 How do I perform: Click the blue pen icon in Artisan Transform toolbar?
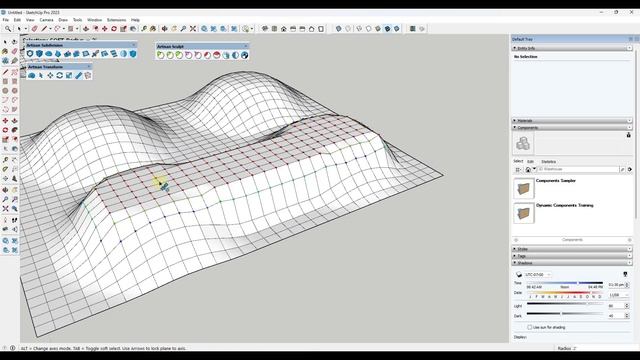coord(78,75)
